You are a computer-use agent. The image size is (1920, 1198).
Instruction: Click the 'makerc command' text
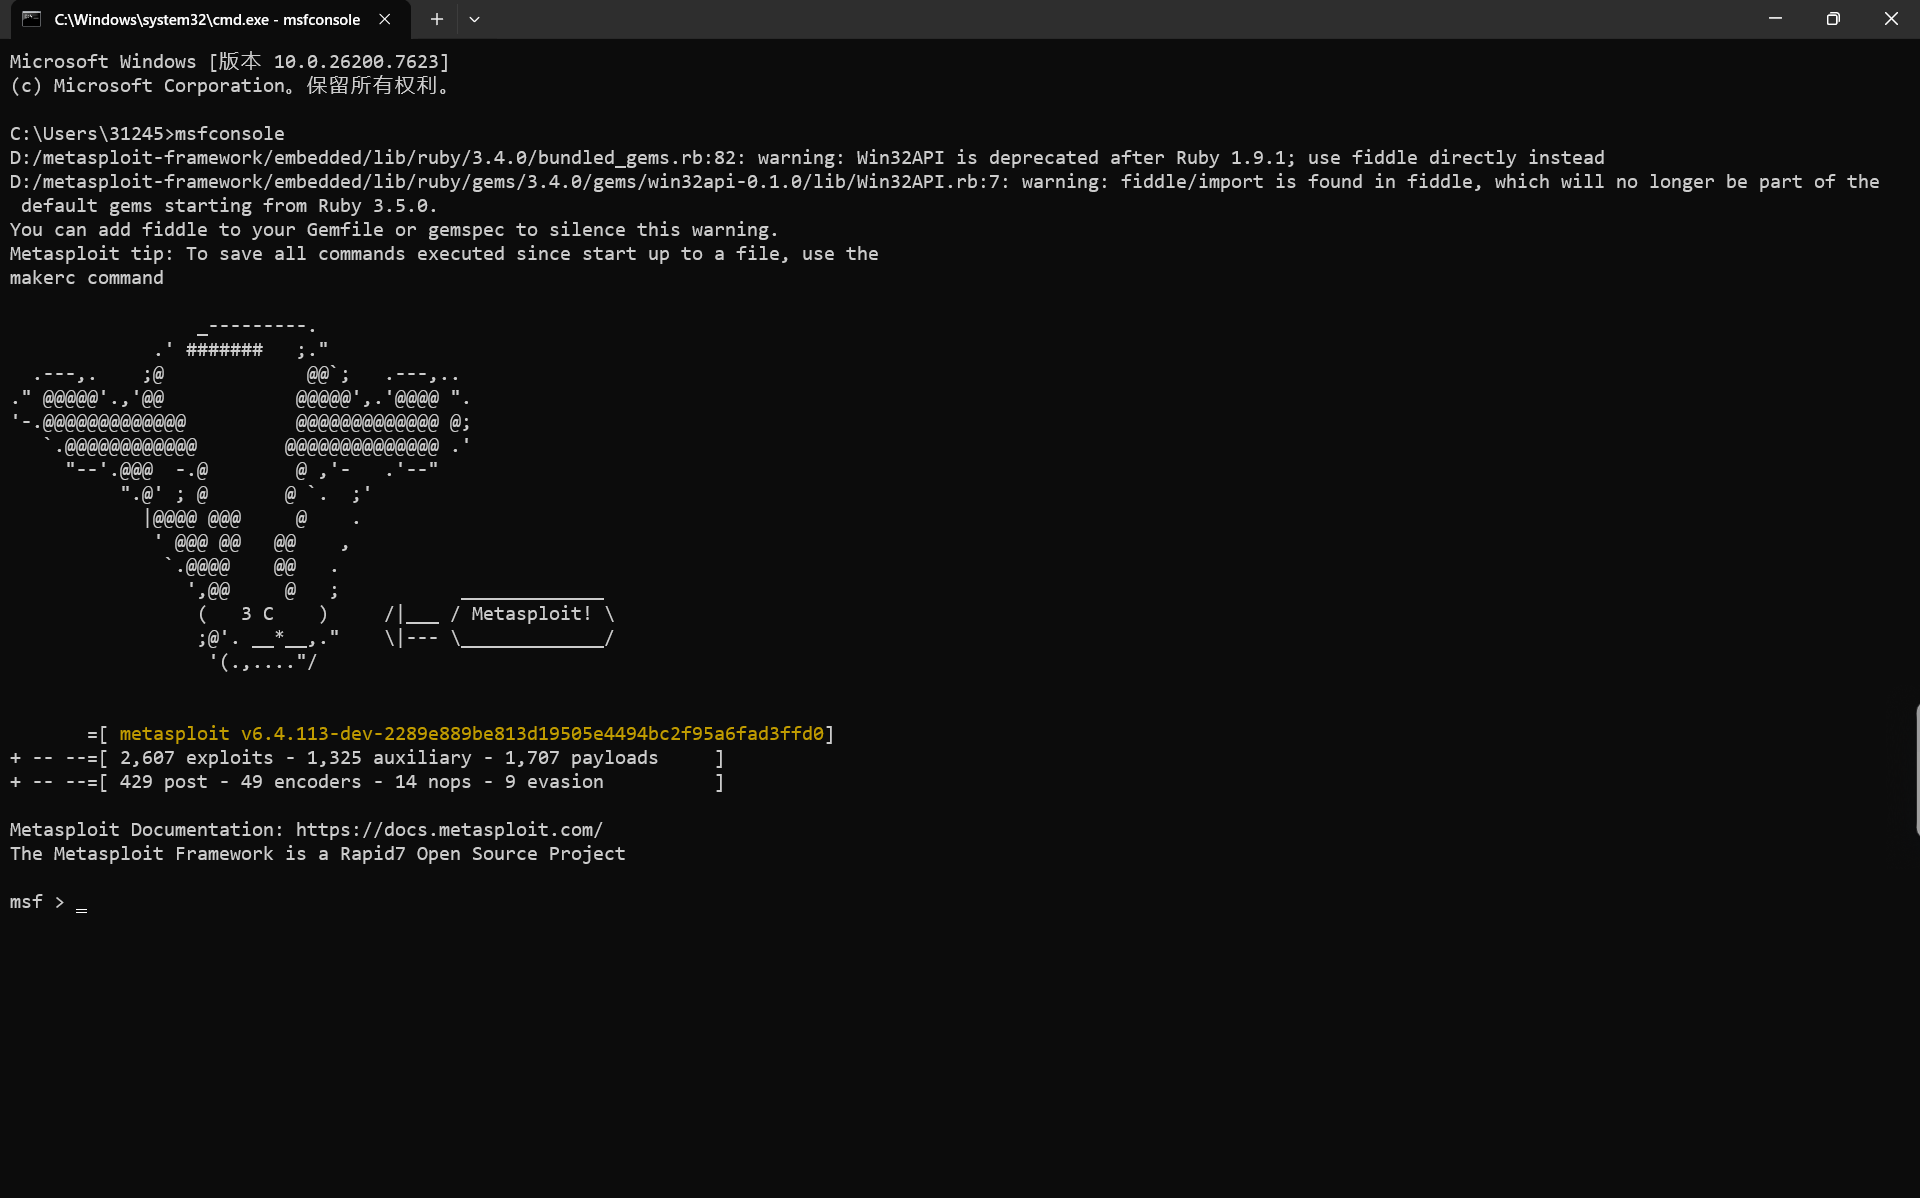(x=86, y=278)
